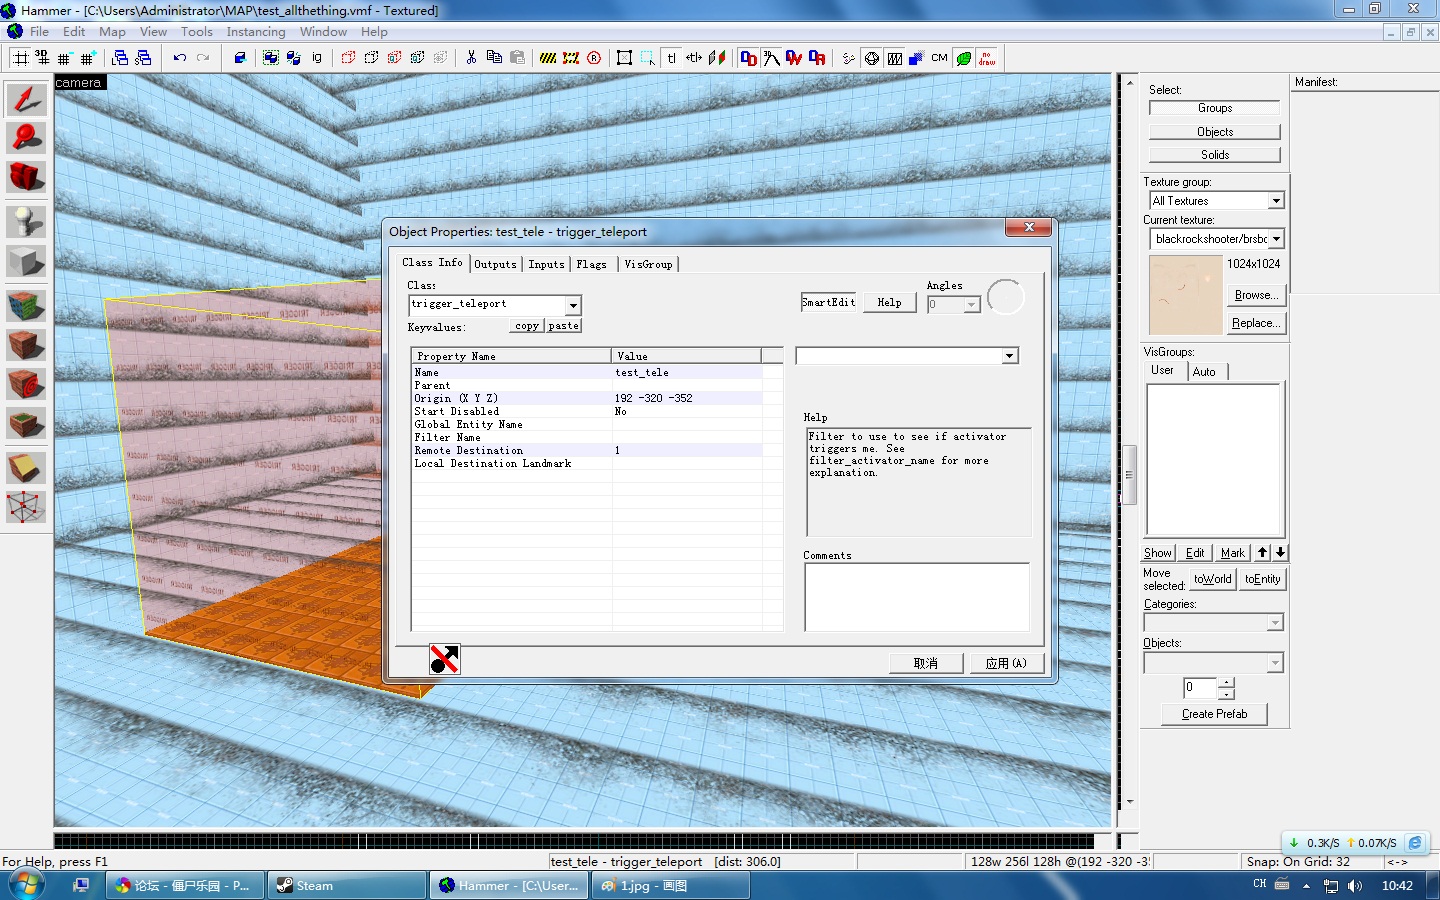Image resolution: width=1440 pixels, height=900 pixels.
Task: Click the toWorld button
Action: point(1212,579)
